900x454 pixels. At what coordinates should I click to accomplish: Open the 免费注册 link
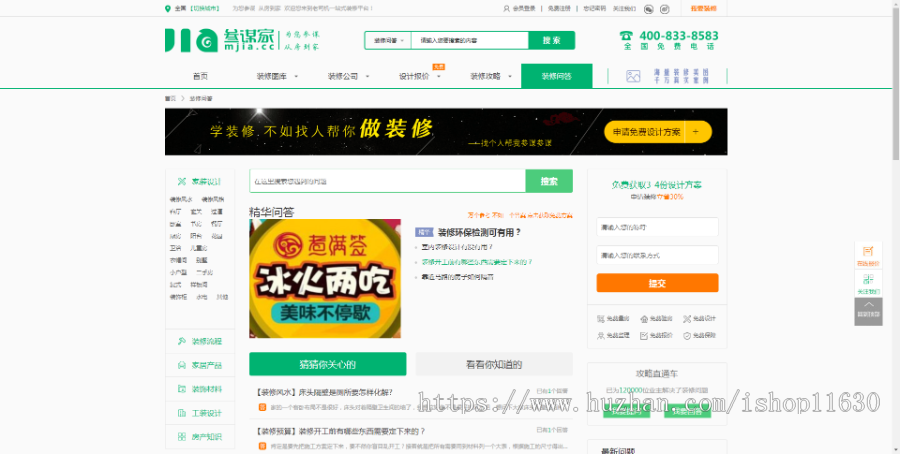click(x=559, y=9)
